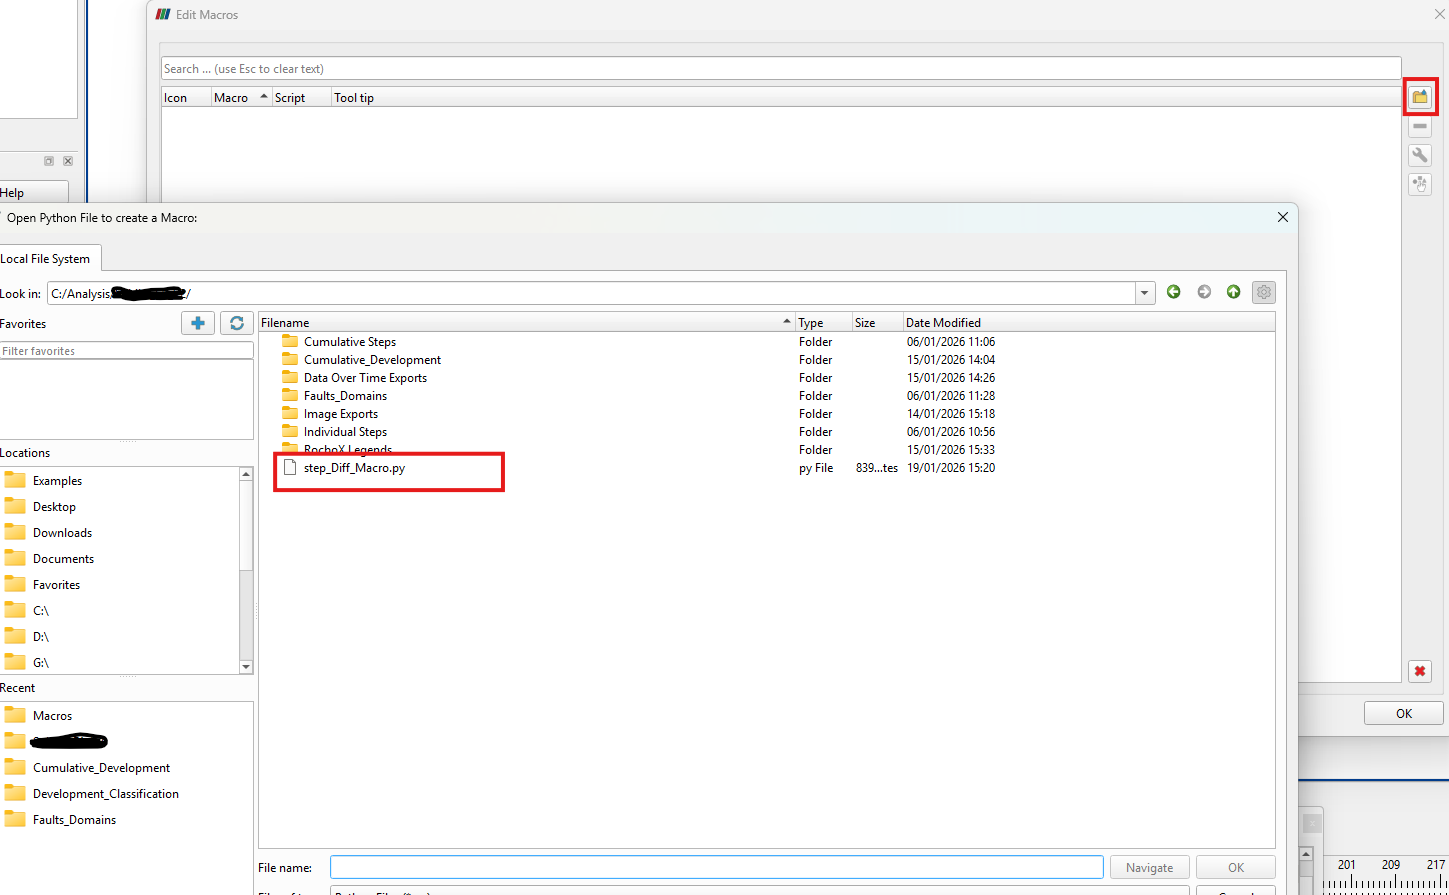Click OK in the Edit Macros window
The width and height of the screenshot is (1449, 895).
coord(1404,713)
